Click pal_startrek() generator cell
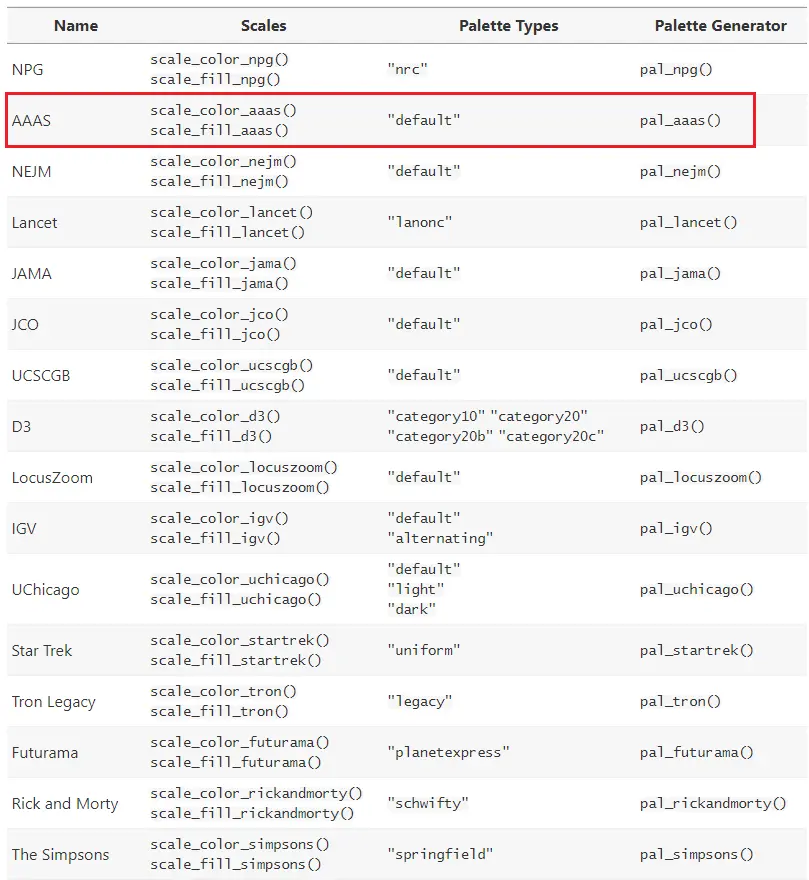 pos(696,651)
